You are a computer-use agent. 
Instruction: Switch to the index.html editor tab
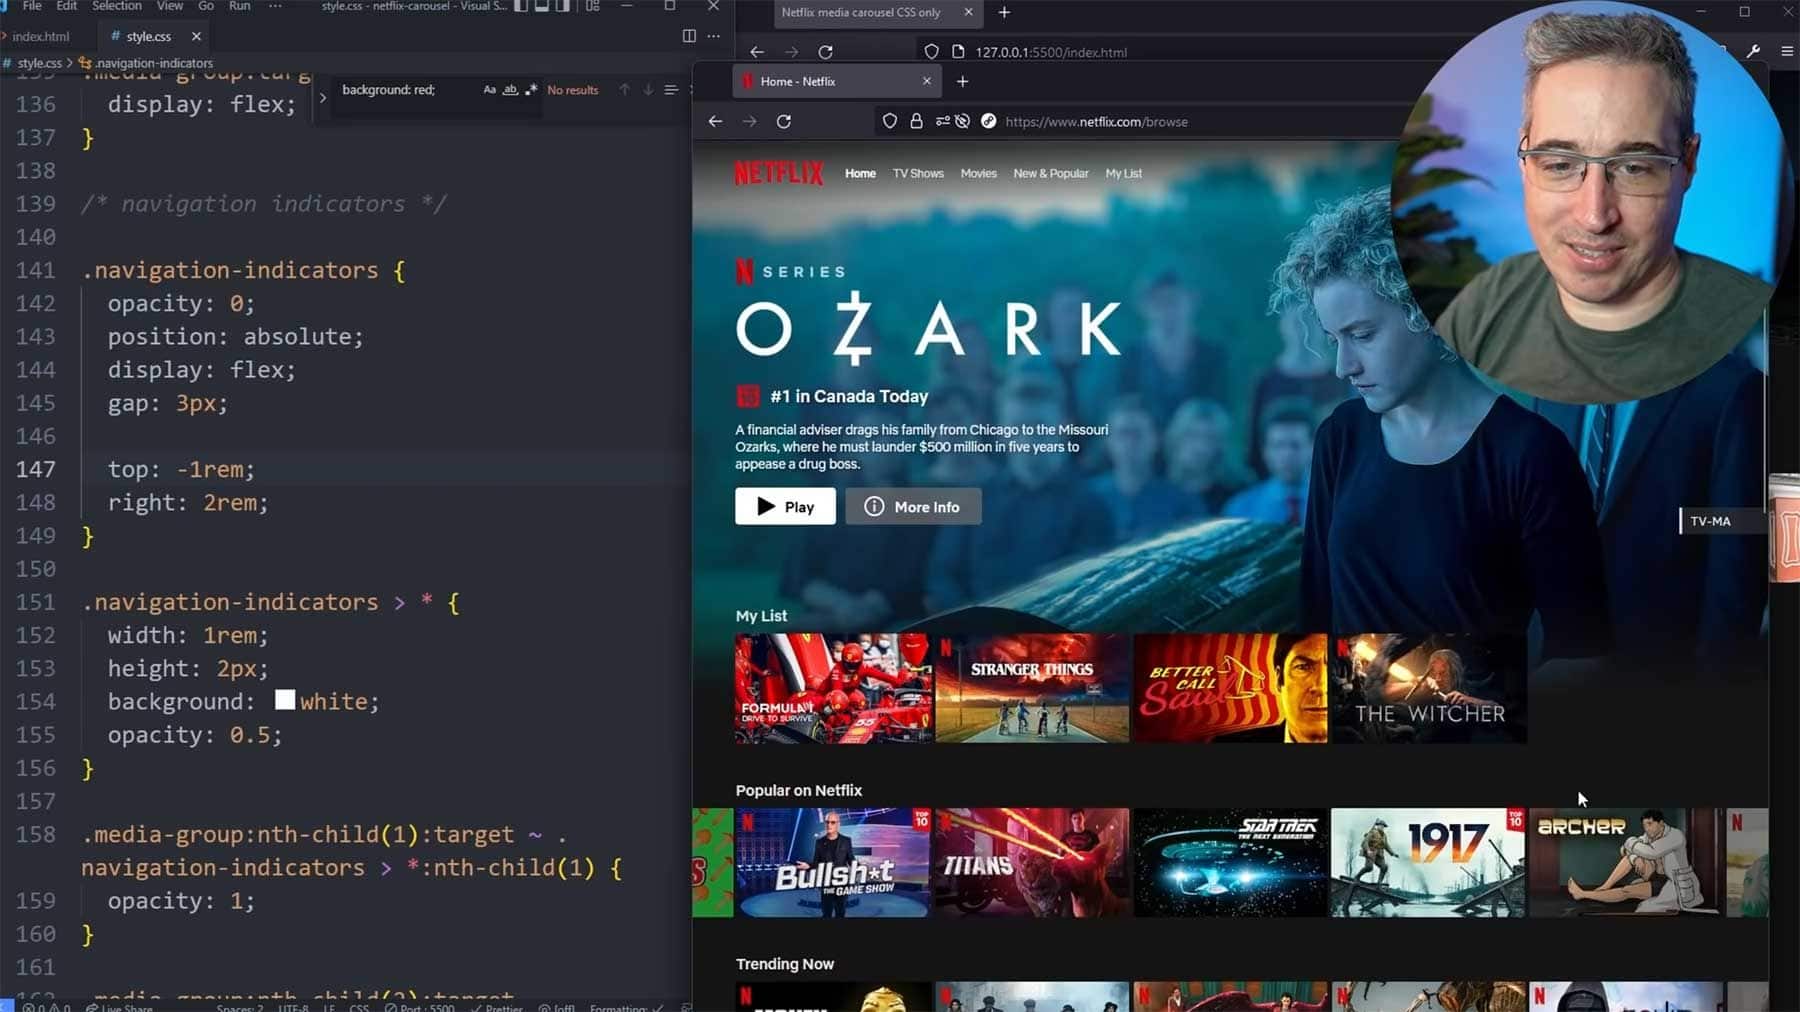41,36
